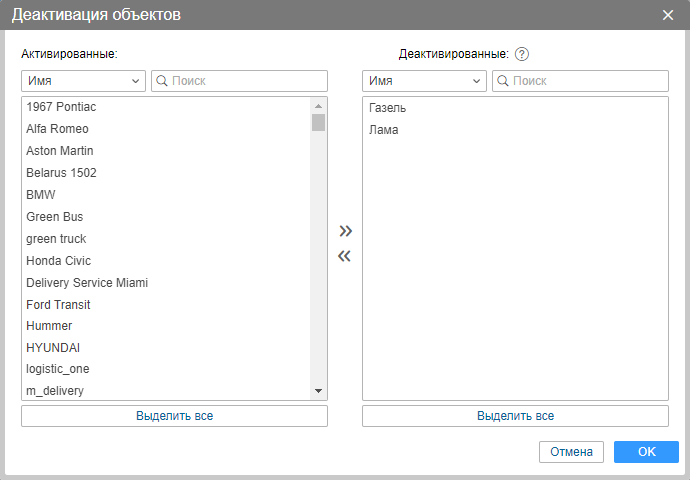Select Лама in the deactivated list
This screenshot has height=480, width=690.
[x=384, y=130]
